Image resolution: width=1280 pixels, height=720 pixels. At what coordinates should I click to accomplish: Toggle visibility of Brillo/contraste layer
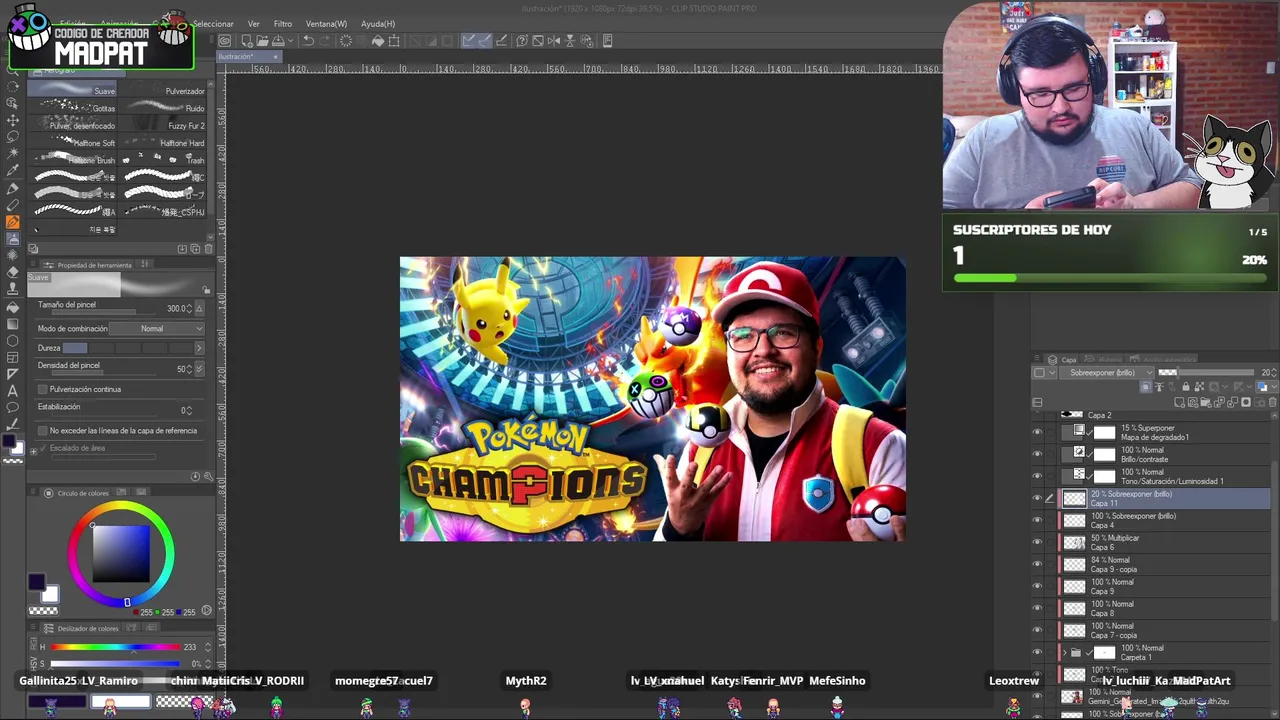1037,454
